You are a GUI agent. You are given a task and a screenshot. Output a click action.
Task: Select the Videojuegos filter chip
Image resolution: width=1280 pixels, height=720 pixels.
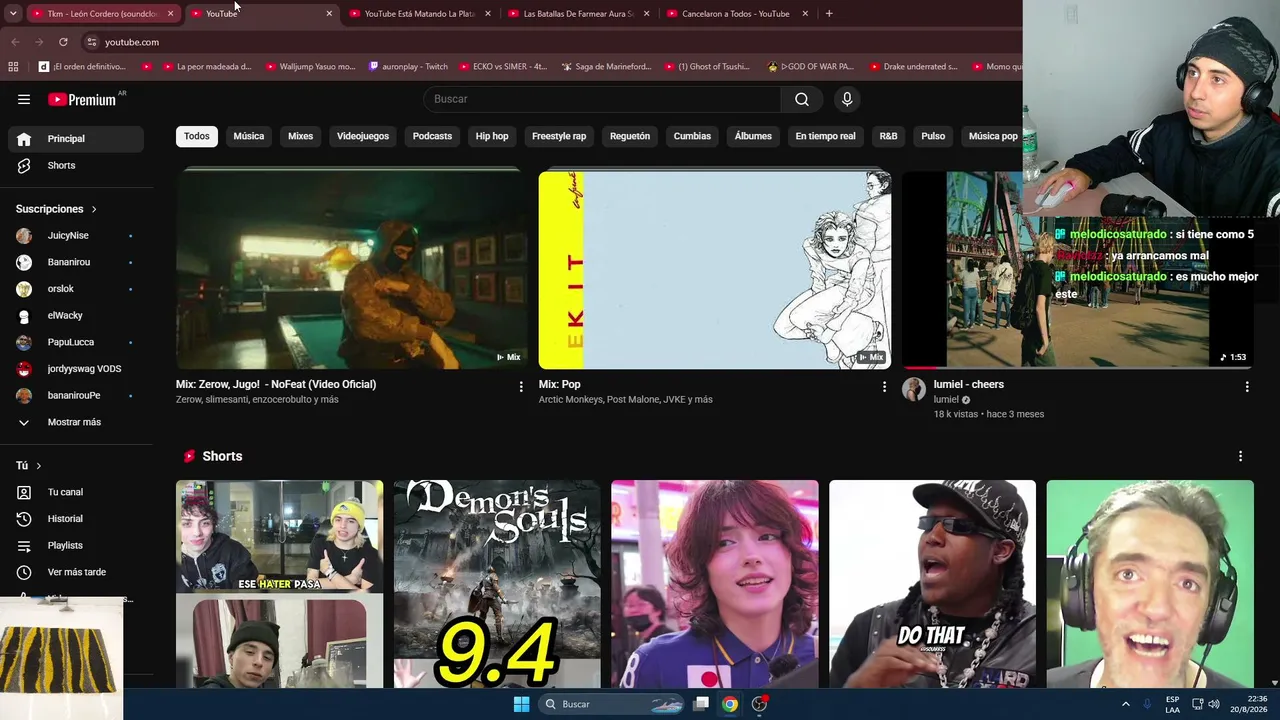[x=363, y=136]
